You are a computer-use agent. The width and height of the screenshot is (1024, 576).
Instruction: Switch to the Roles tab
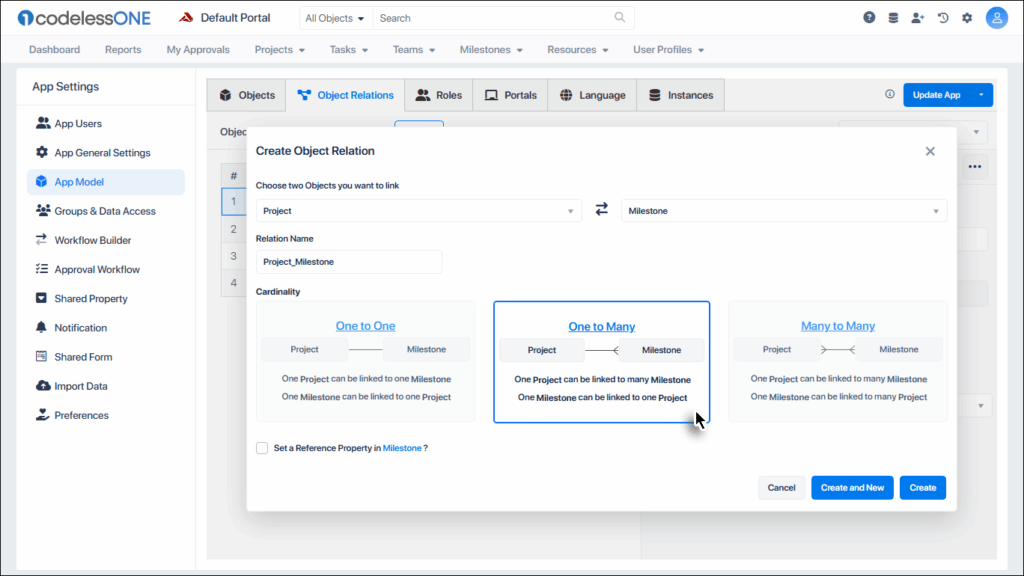coord(438,95)
